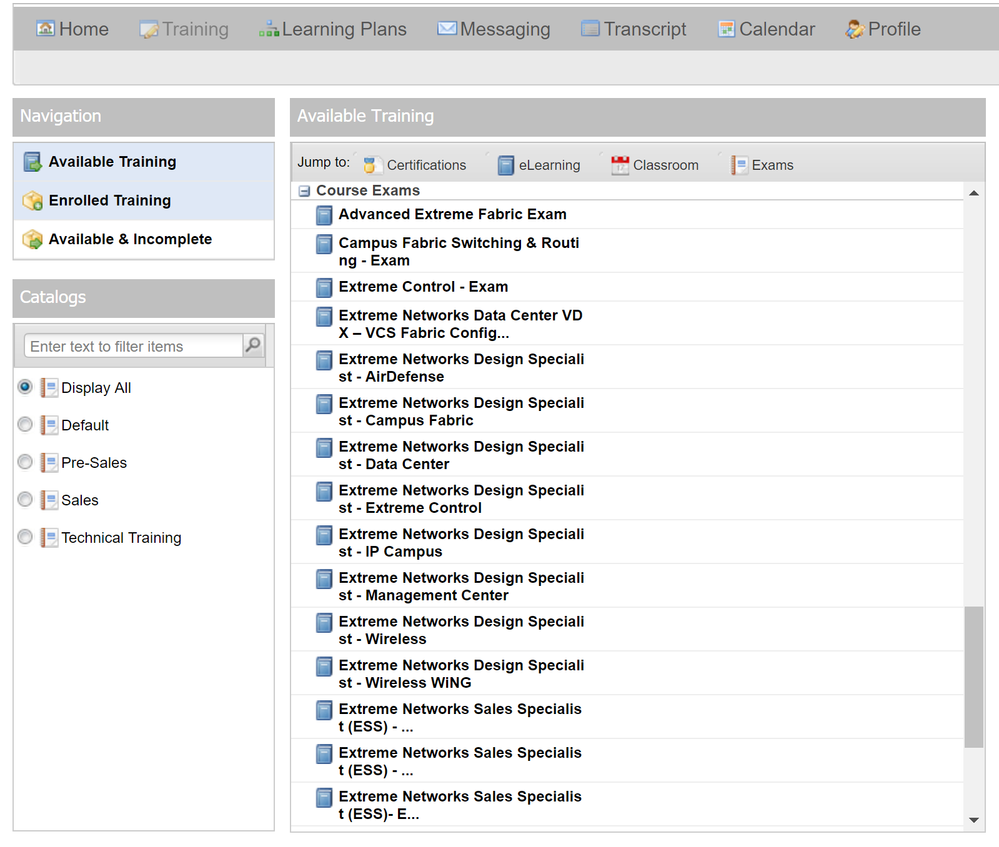This screenshot has width=999, height=847.
Task: Click the eLearning book icon
Action: click(x=506, y=165)
